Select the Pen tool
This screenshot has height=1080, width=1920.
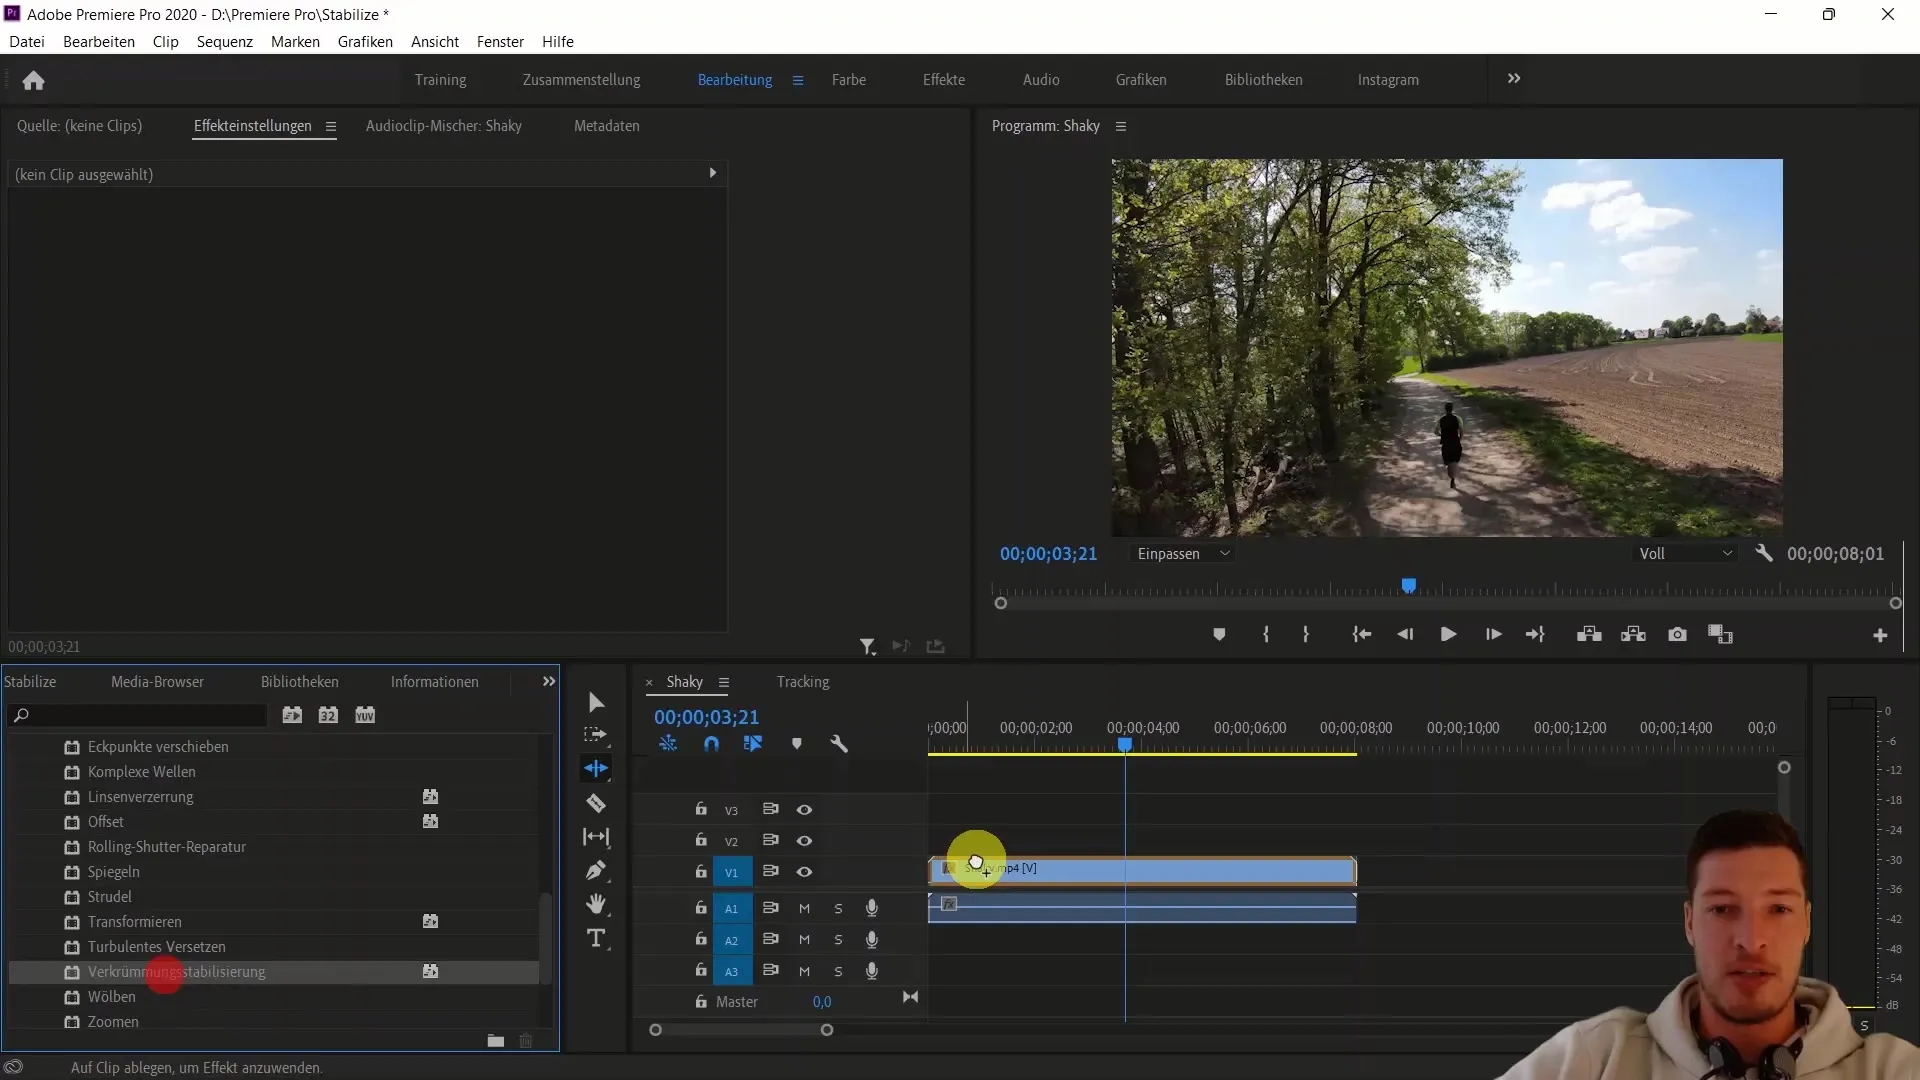tap(596, 870)
